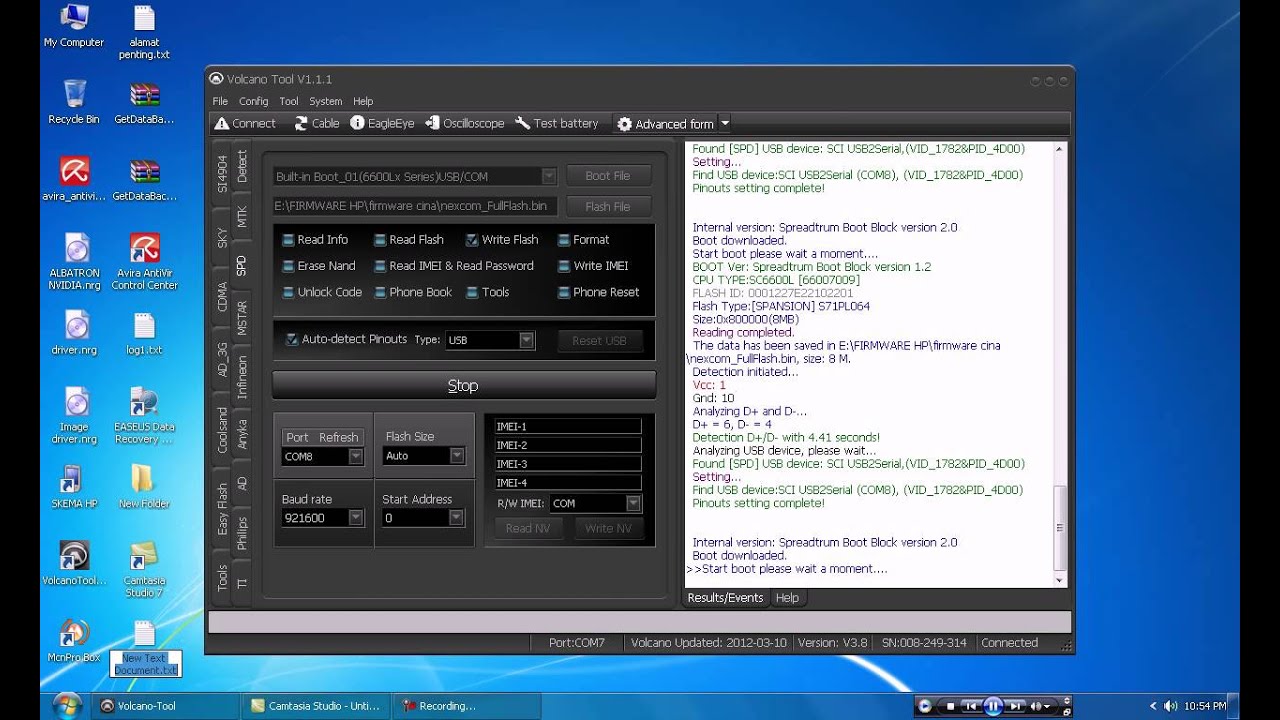Select driver.nrg desktop icon
The height and width of the screenshot is (720, 1280).
coord(74,333)
